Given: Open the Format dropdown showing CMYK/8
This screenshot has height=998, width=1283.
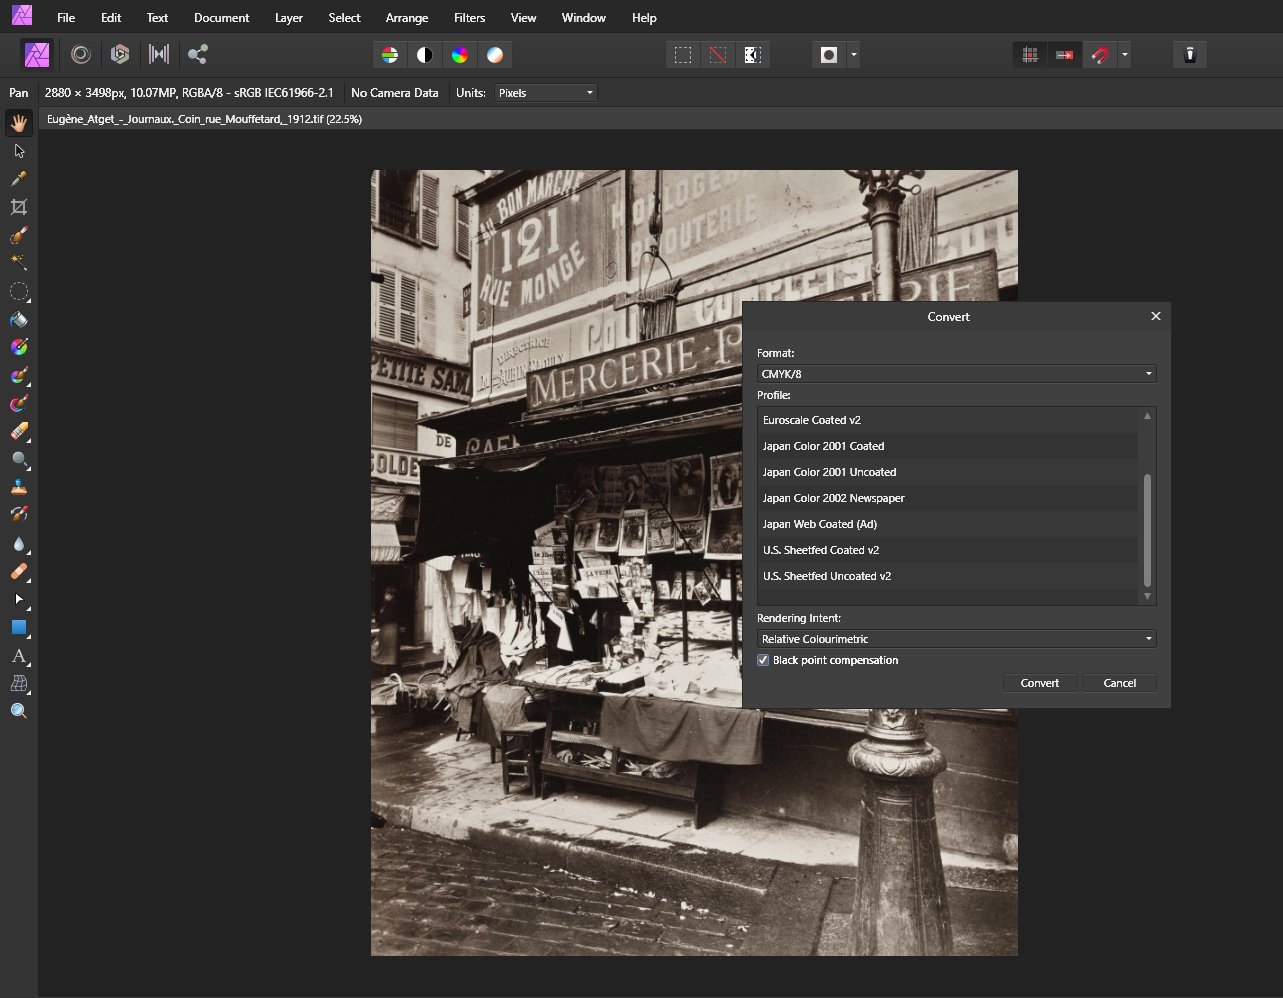Looking at the screenshot, I should (956, 374).
